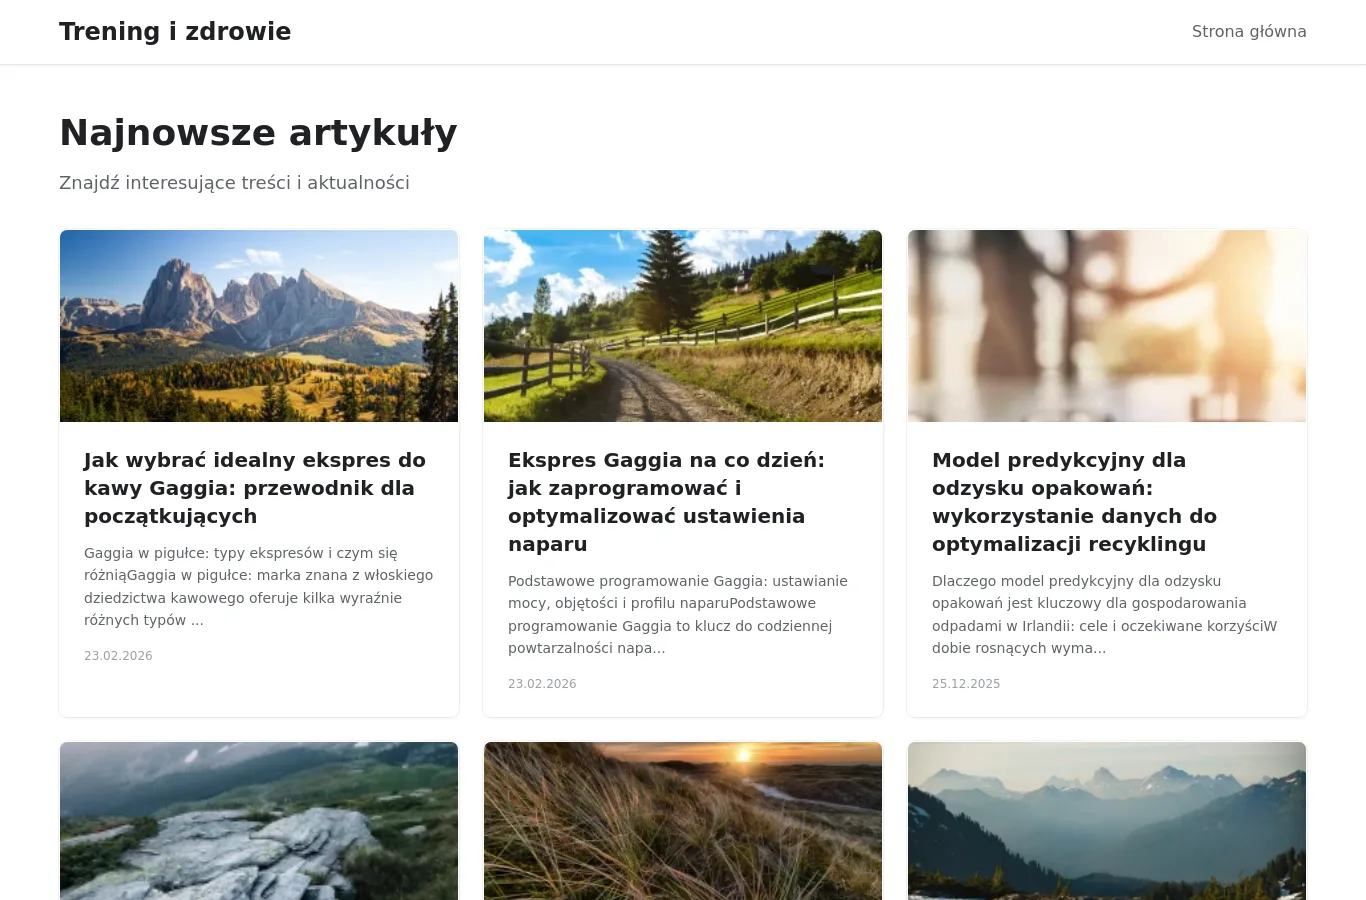Open the Strona główna navigation link
This screenshot has height=900, width=1366.
(1249, 32)
